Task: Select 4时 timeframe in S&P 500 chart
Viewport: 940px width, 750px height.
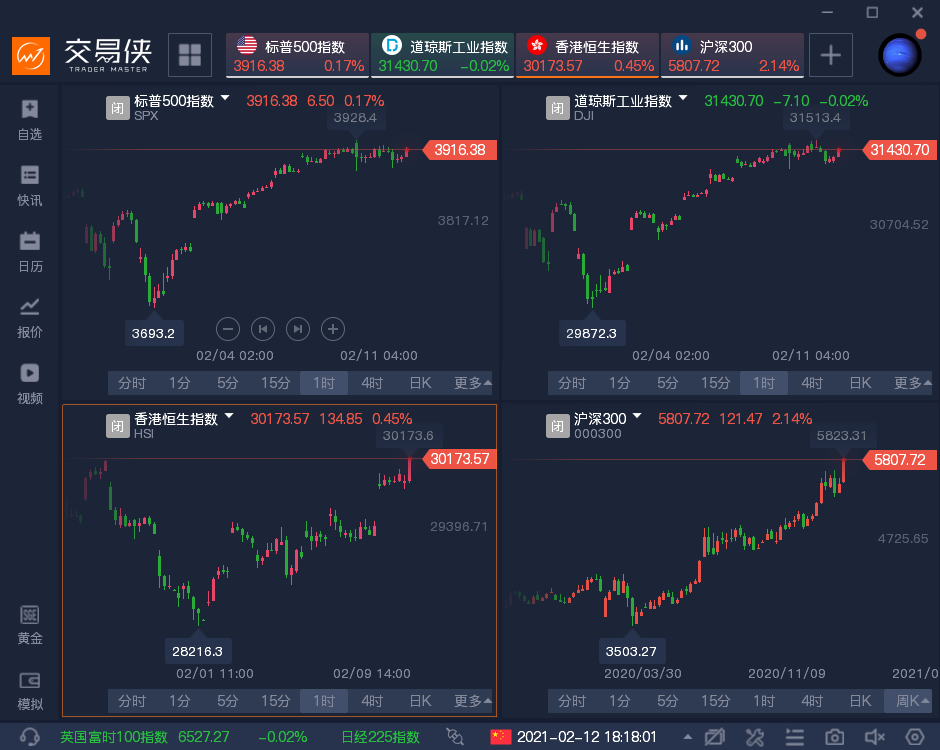Action: (x=372, y=382)
